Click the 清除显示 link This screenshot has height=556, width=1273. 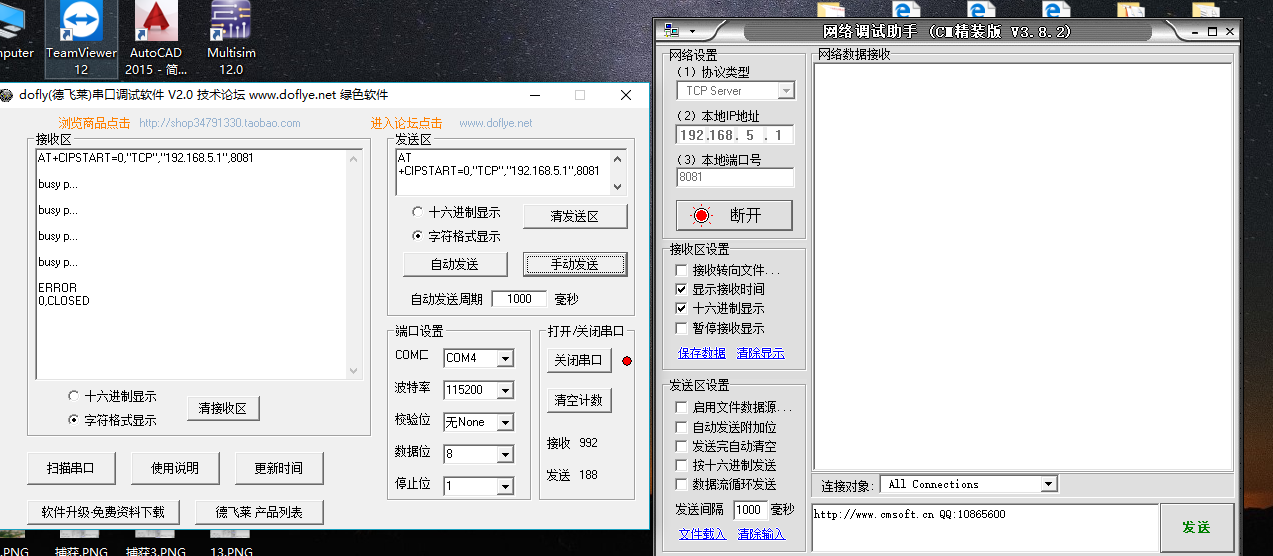761,353
